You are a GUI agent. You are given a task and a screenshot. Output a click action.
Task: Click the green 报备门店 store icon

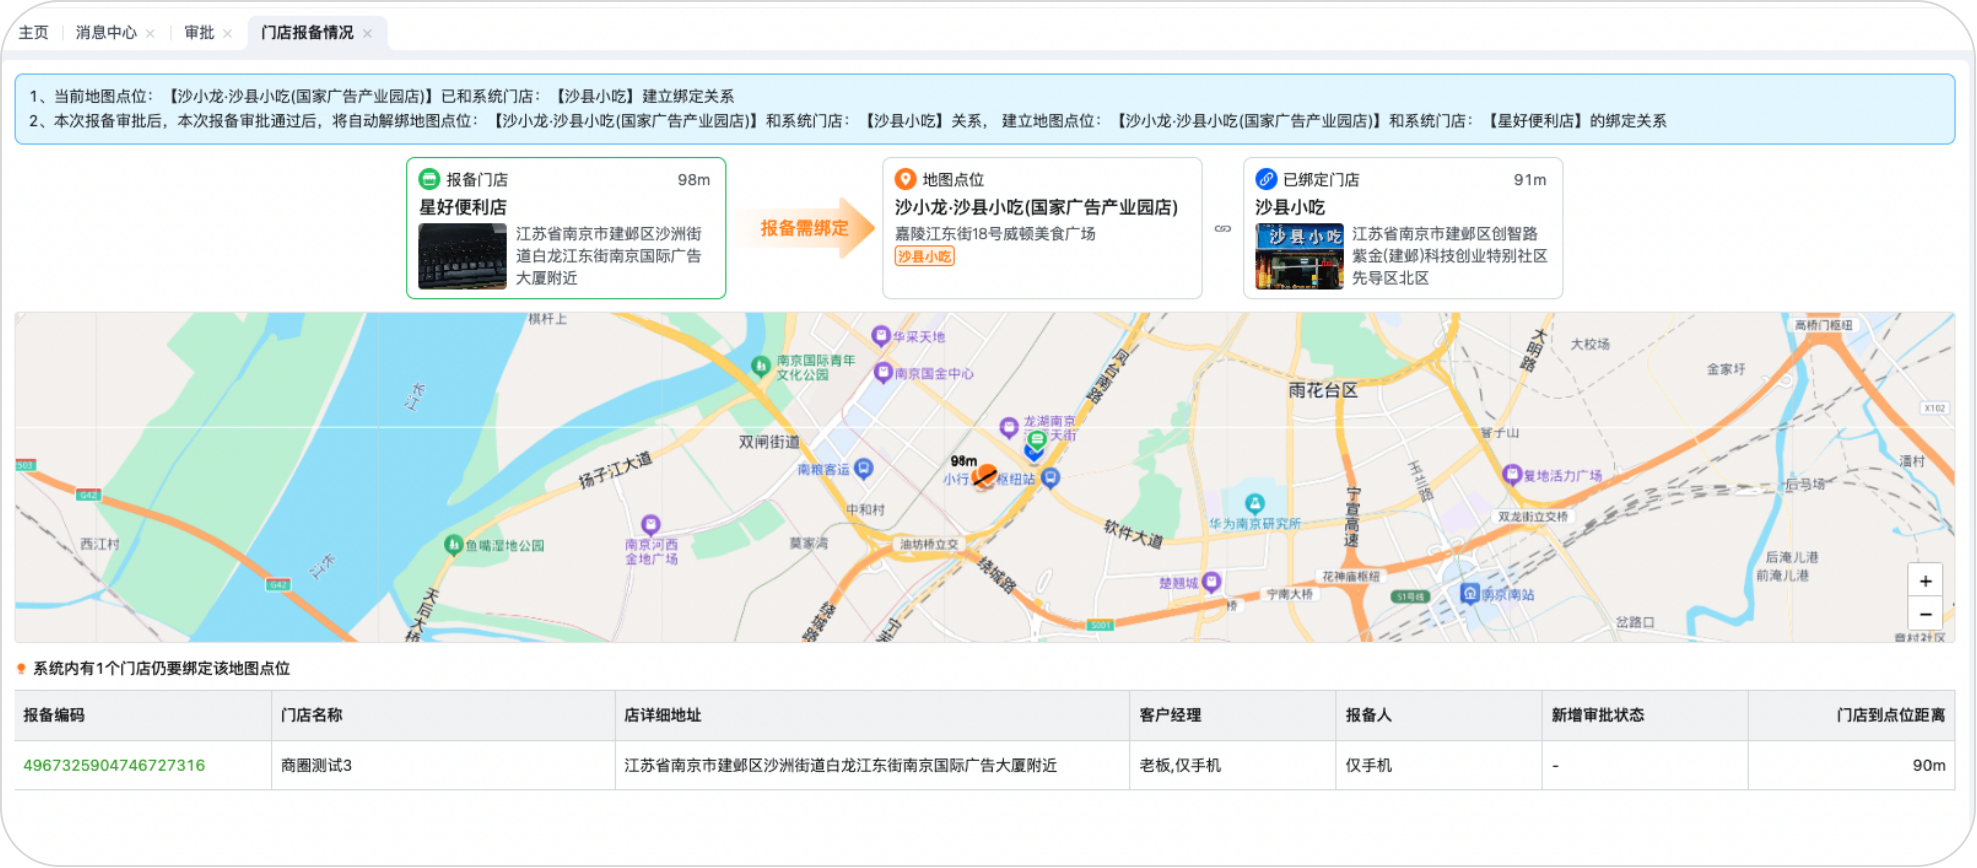[429, 179]
